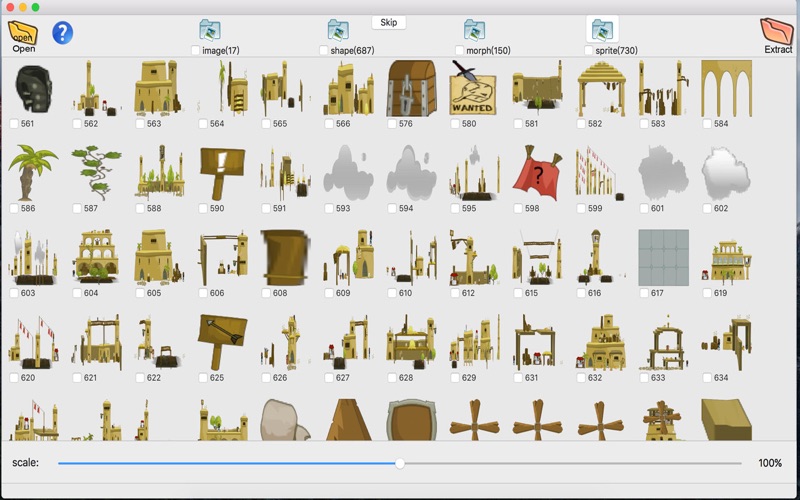Tick the checkbox for sprite 634

coord(707,378)
